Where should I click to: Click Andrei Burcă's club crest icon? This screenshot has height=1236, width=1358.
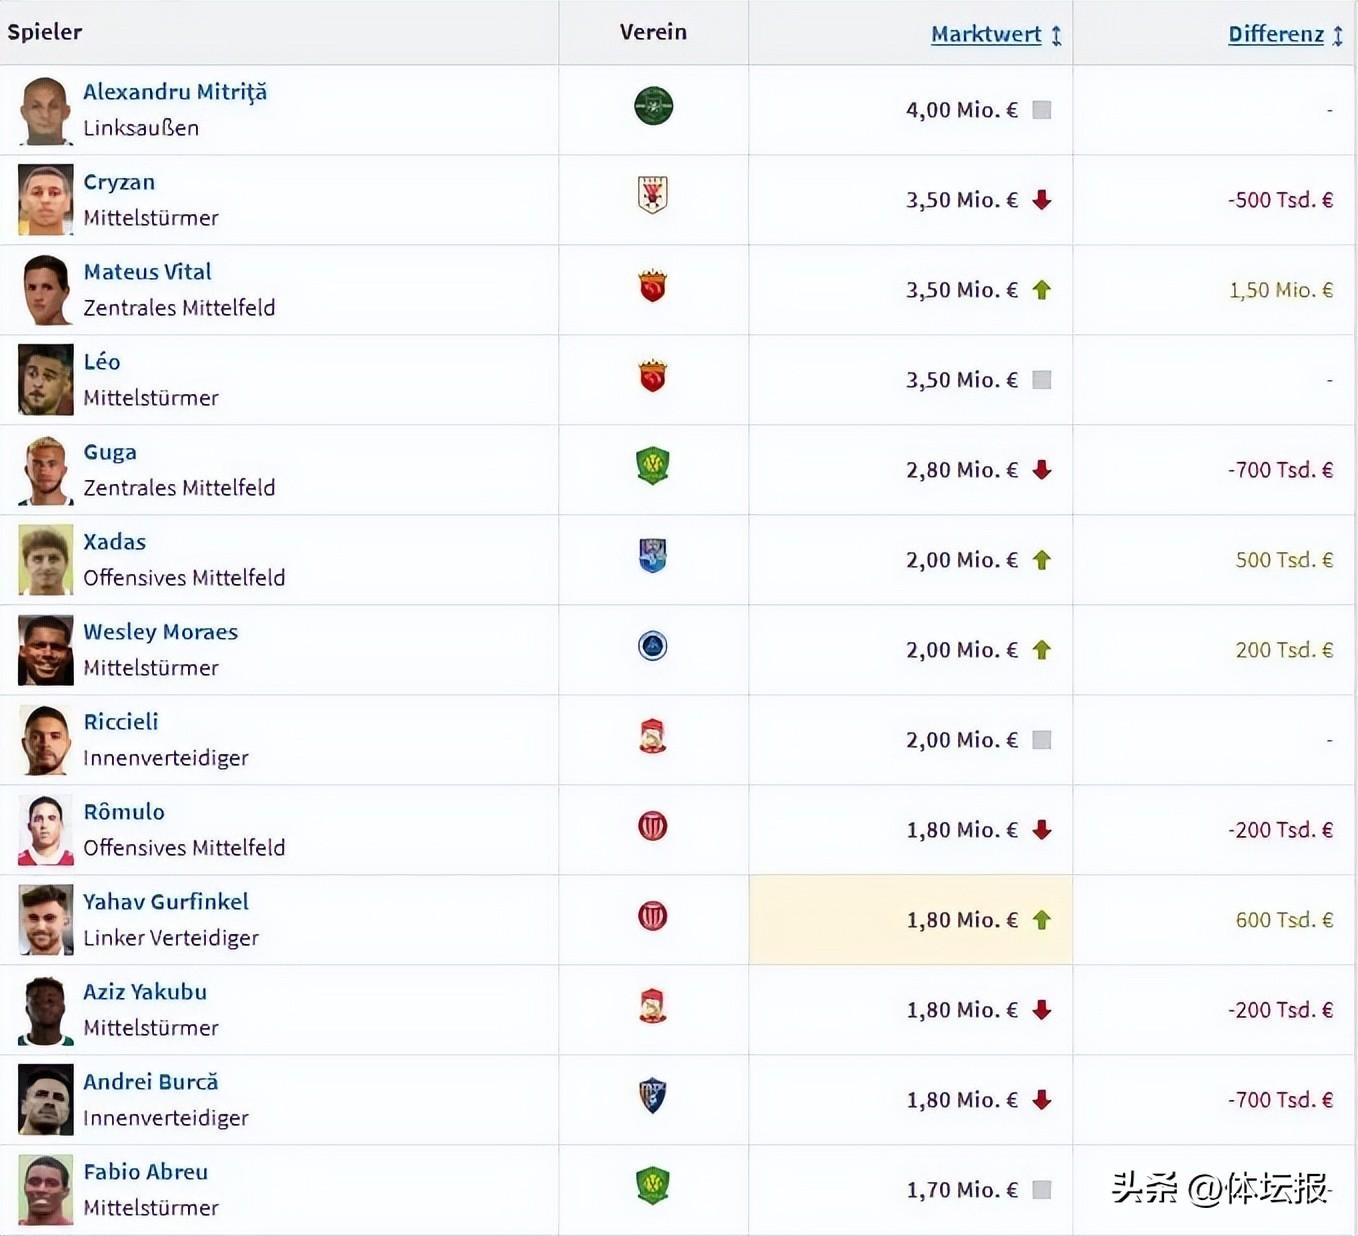coord(653,1096)
